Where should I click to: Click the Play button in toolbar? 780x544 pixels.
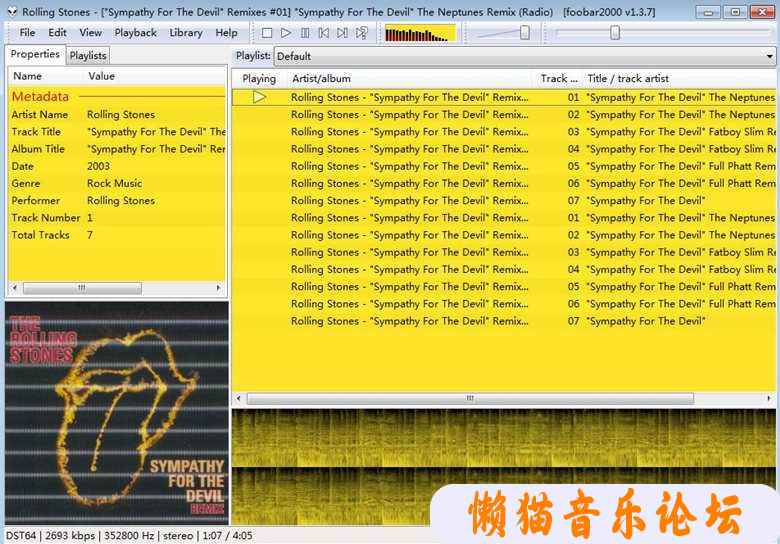click(x=286, y=33)
